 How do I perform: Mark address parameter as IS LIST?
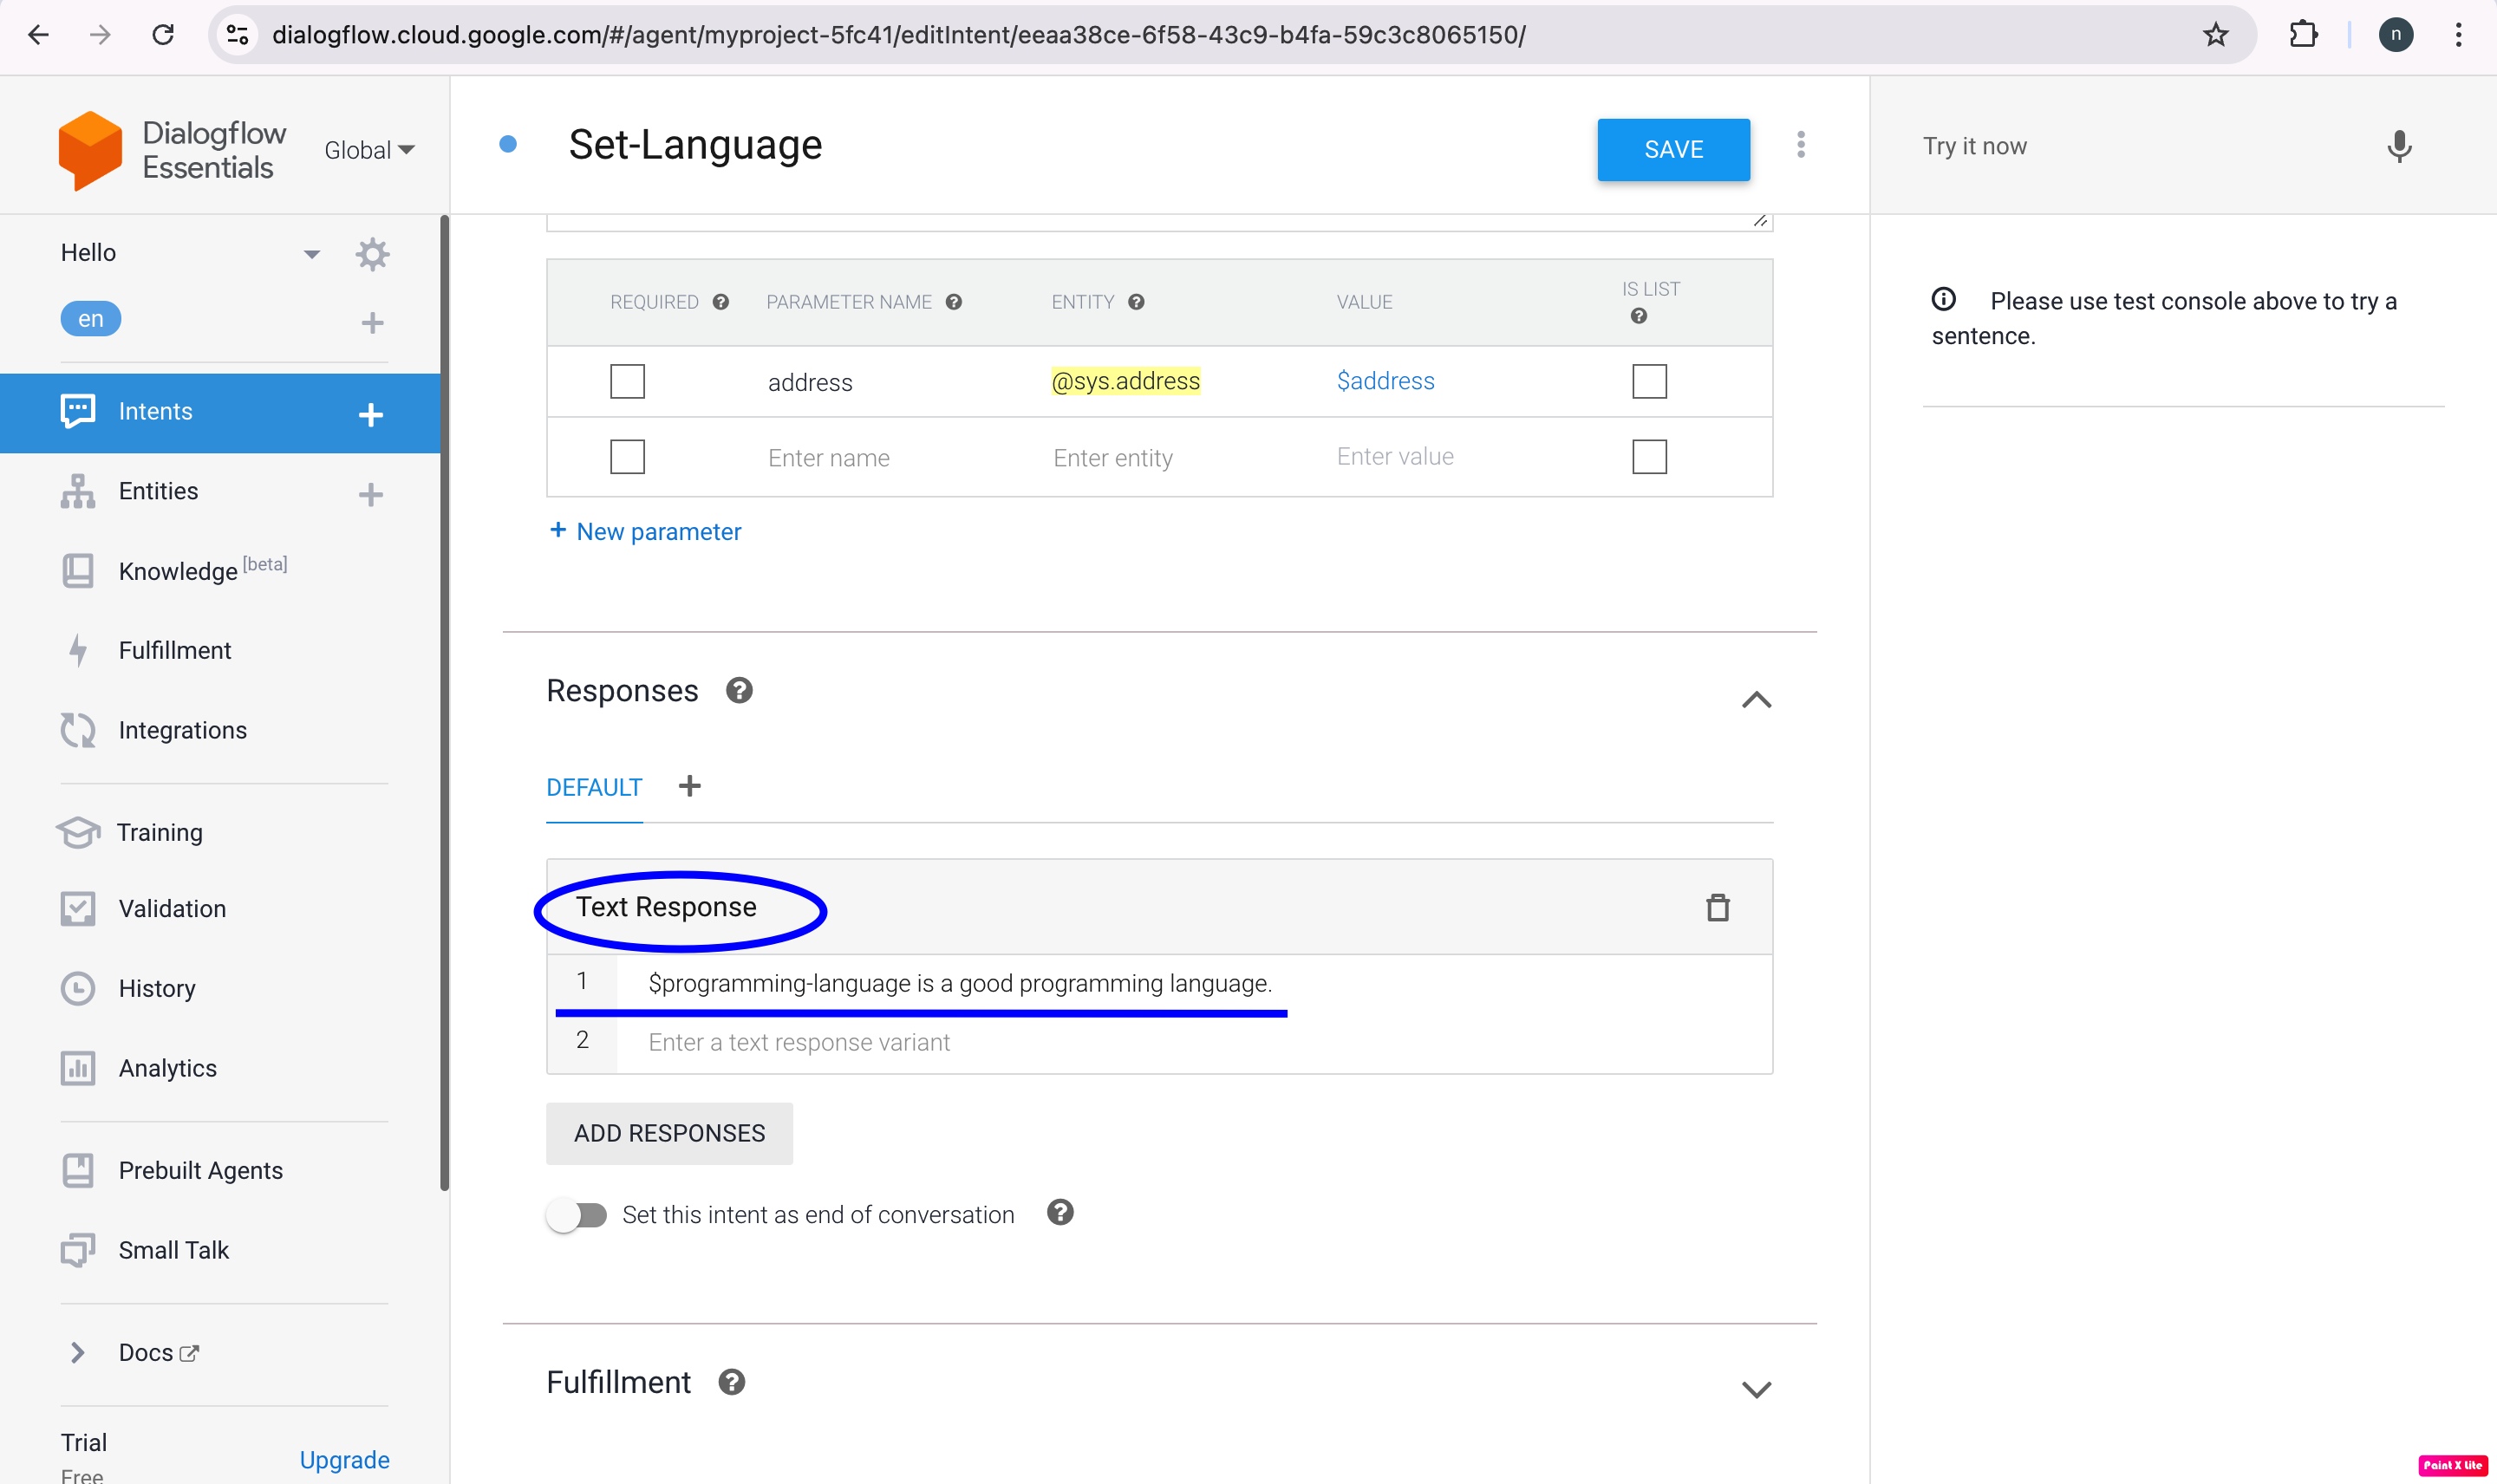pos(1648,381)
